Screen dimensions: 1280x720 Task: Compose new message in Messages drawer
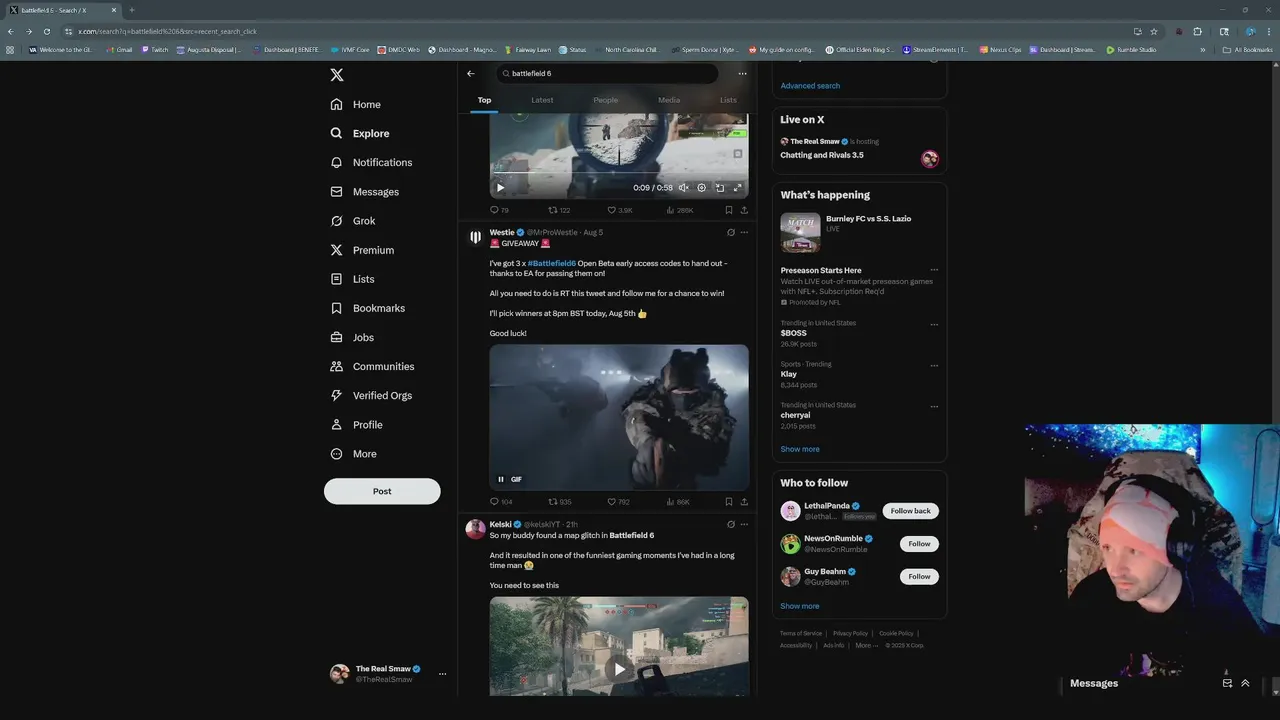click(x=1227, y=683)
